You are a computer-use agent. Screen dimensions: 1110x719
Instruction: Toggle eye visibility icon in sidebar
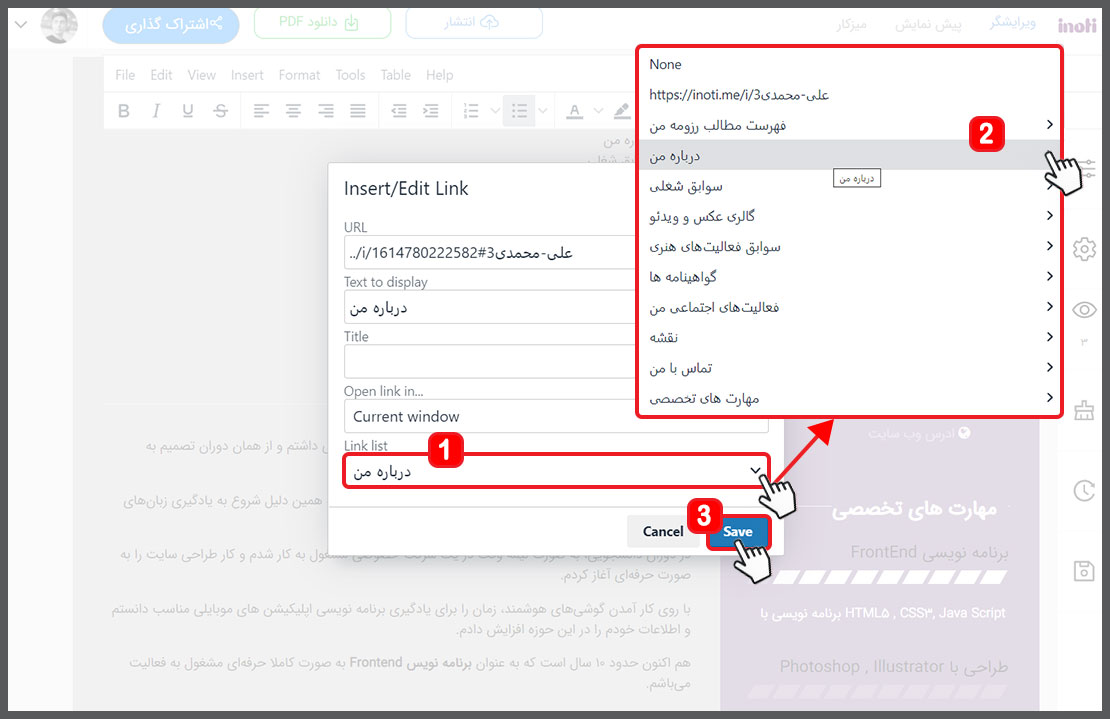point(1084,310)
